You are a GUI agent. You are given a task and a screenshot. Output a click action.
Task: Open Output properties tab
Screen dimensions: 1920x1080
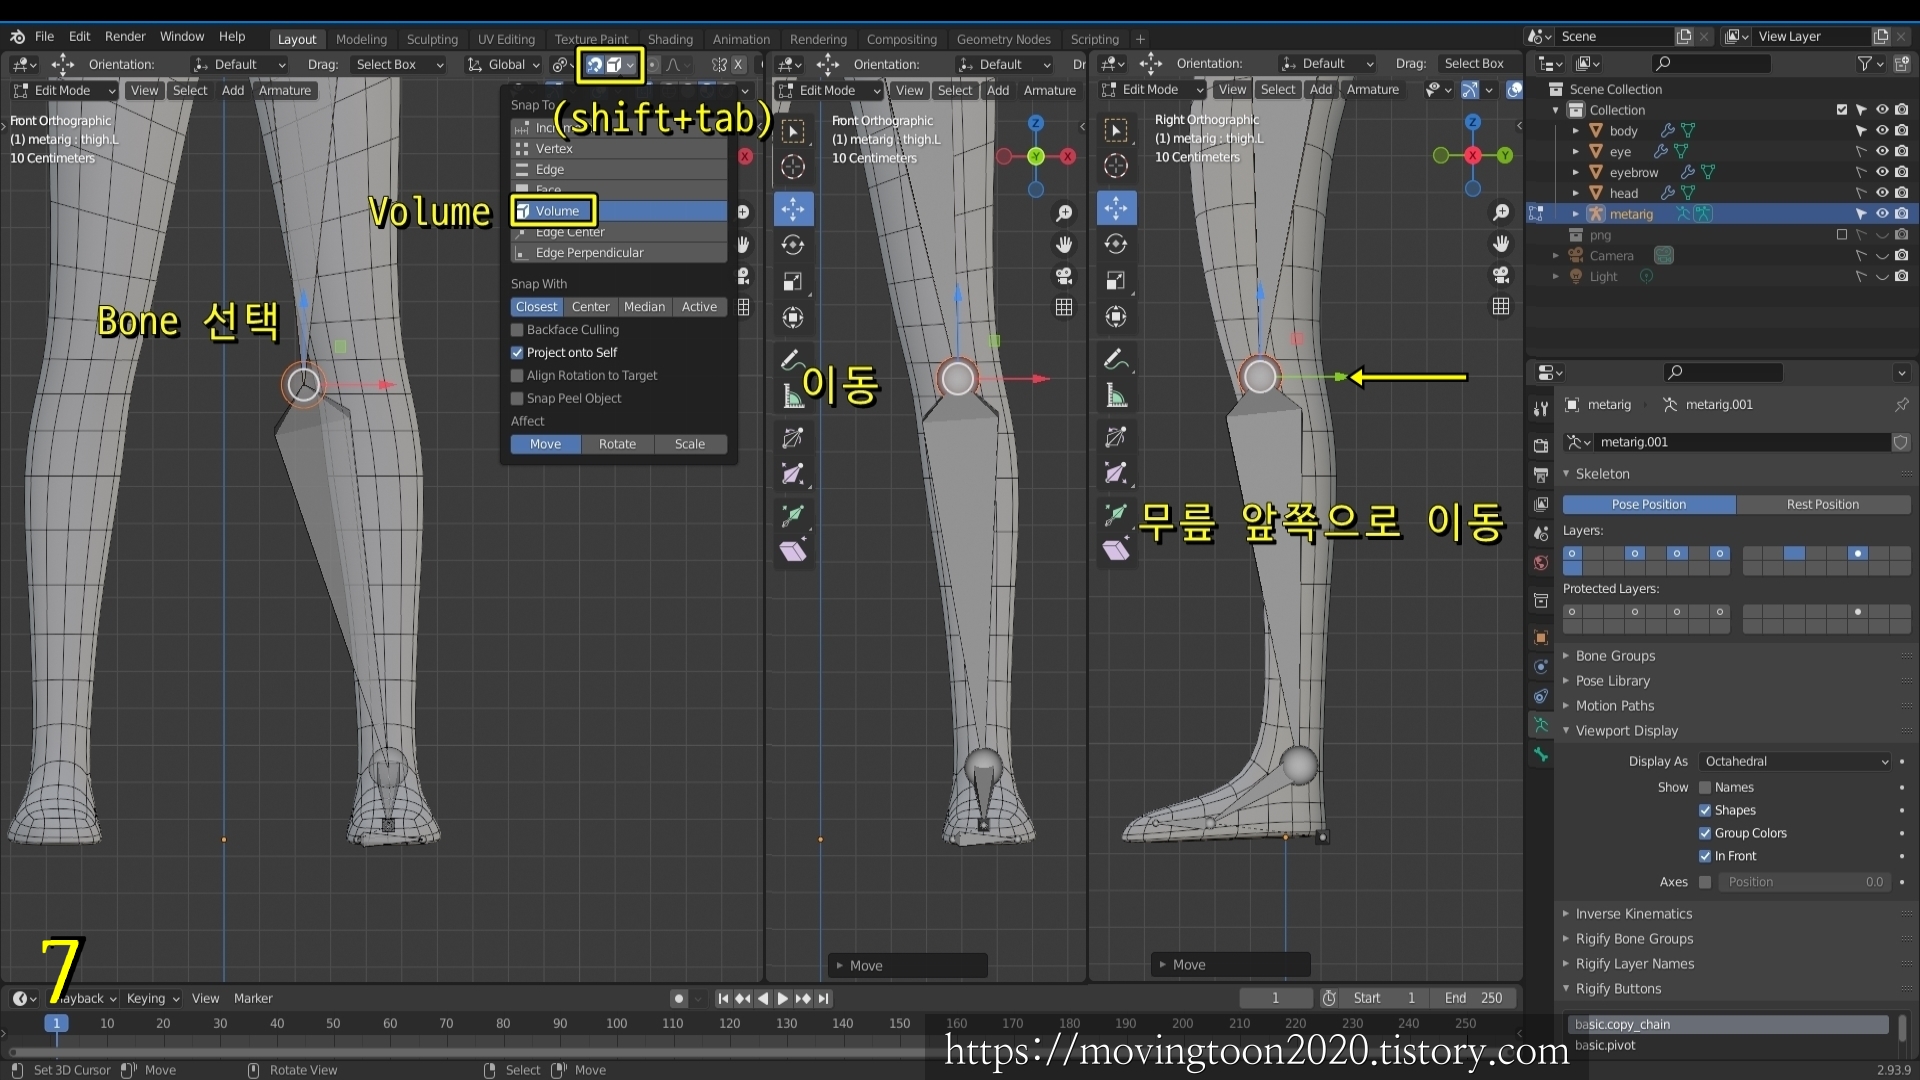click(x=1541, y=474)
